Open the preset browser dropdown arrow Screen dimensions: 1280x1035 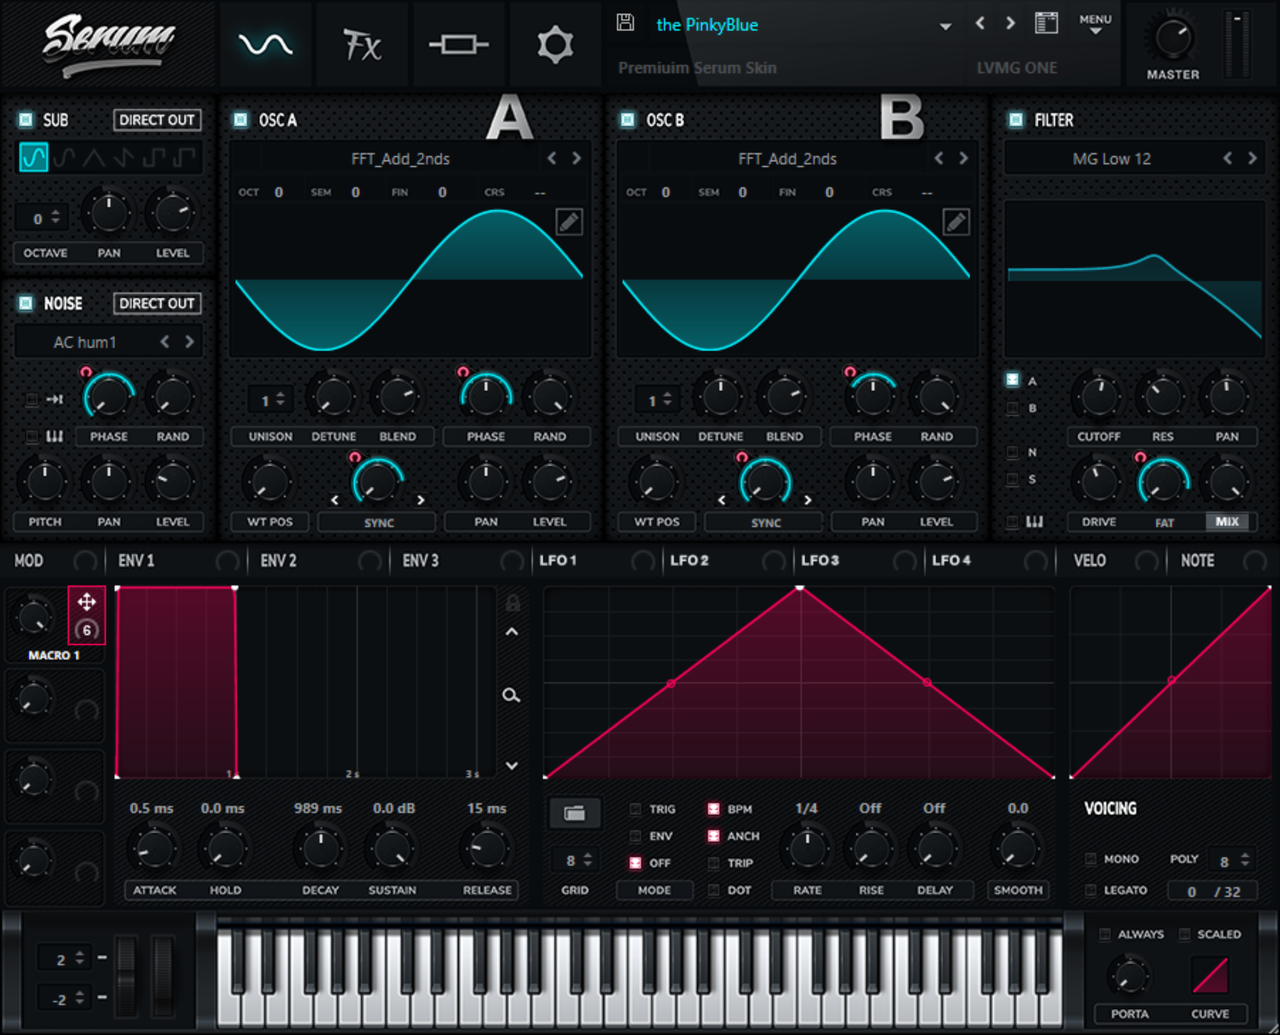pyautogui.click(x=945, y=25)
